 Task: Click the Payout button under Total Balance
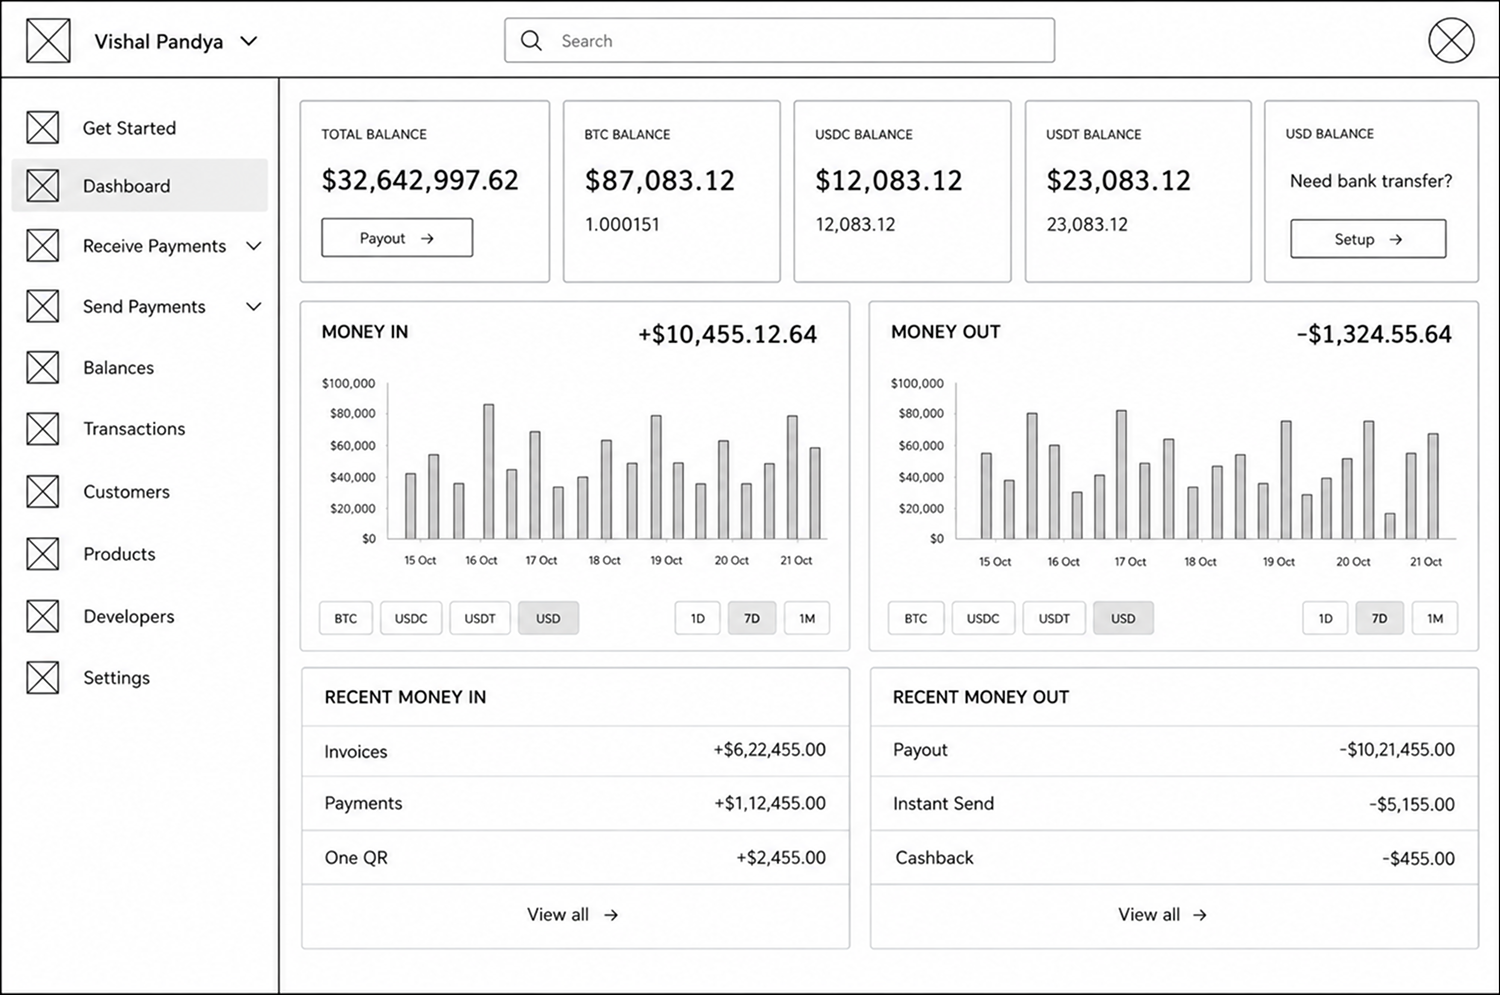pos(397,238)
